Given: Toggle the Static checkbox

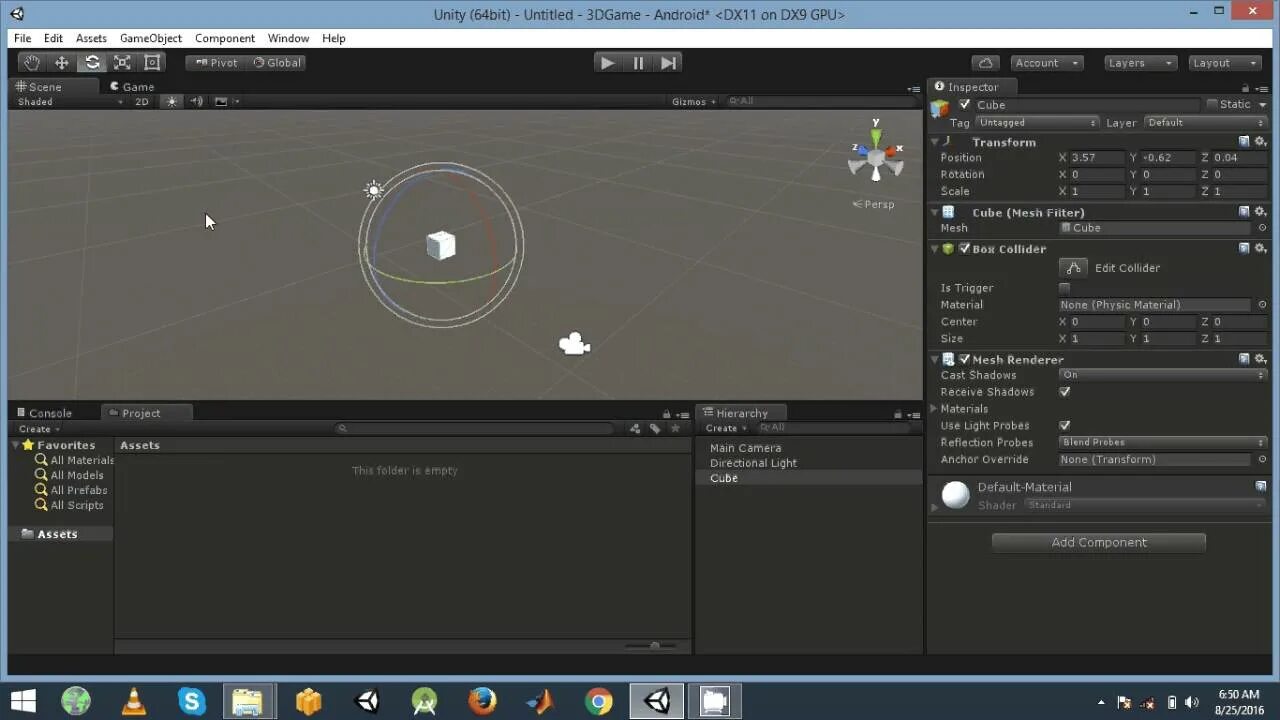Looking at the screenshot, I should coord(1212,104).
